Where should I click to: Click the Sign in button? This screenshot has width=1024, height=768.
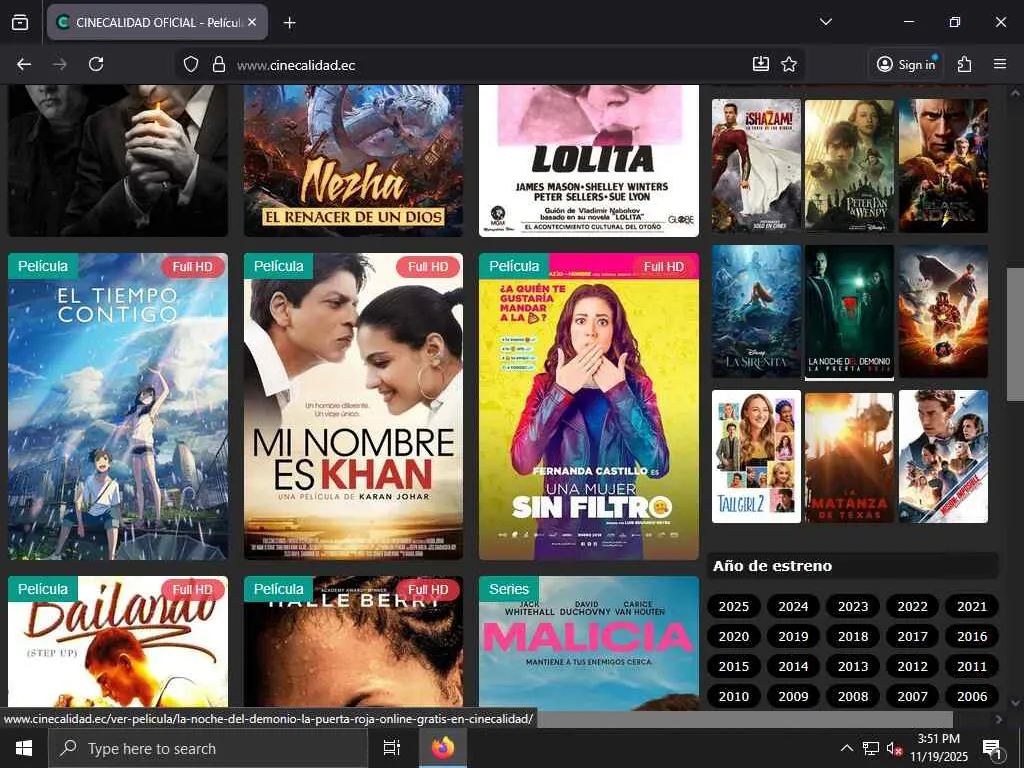[x=906, y=64]
